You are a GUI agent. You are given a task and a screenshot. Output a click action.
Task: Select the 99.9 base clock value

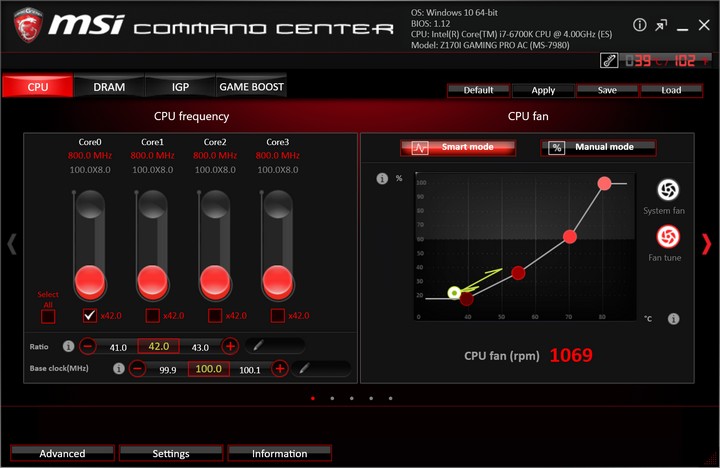point(168,370)
